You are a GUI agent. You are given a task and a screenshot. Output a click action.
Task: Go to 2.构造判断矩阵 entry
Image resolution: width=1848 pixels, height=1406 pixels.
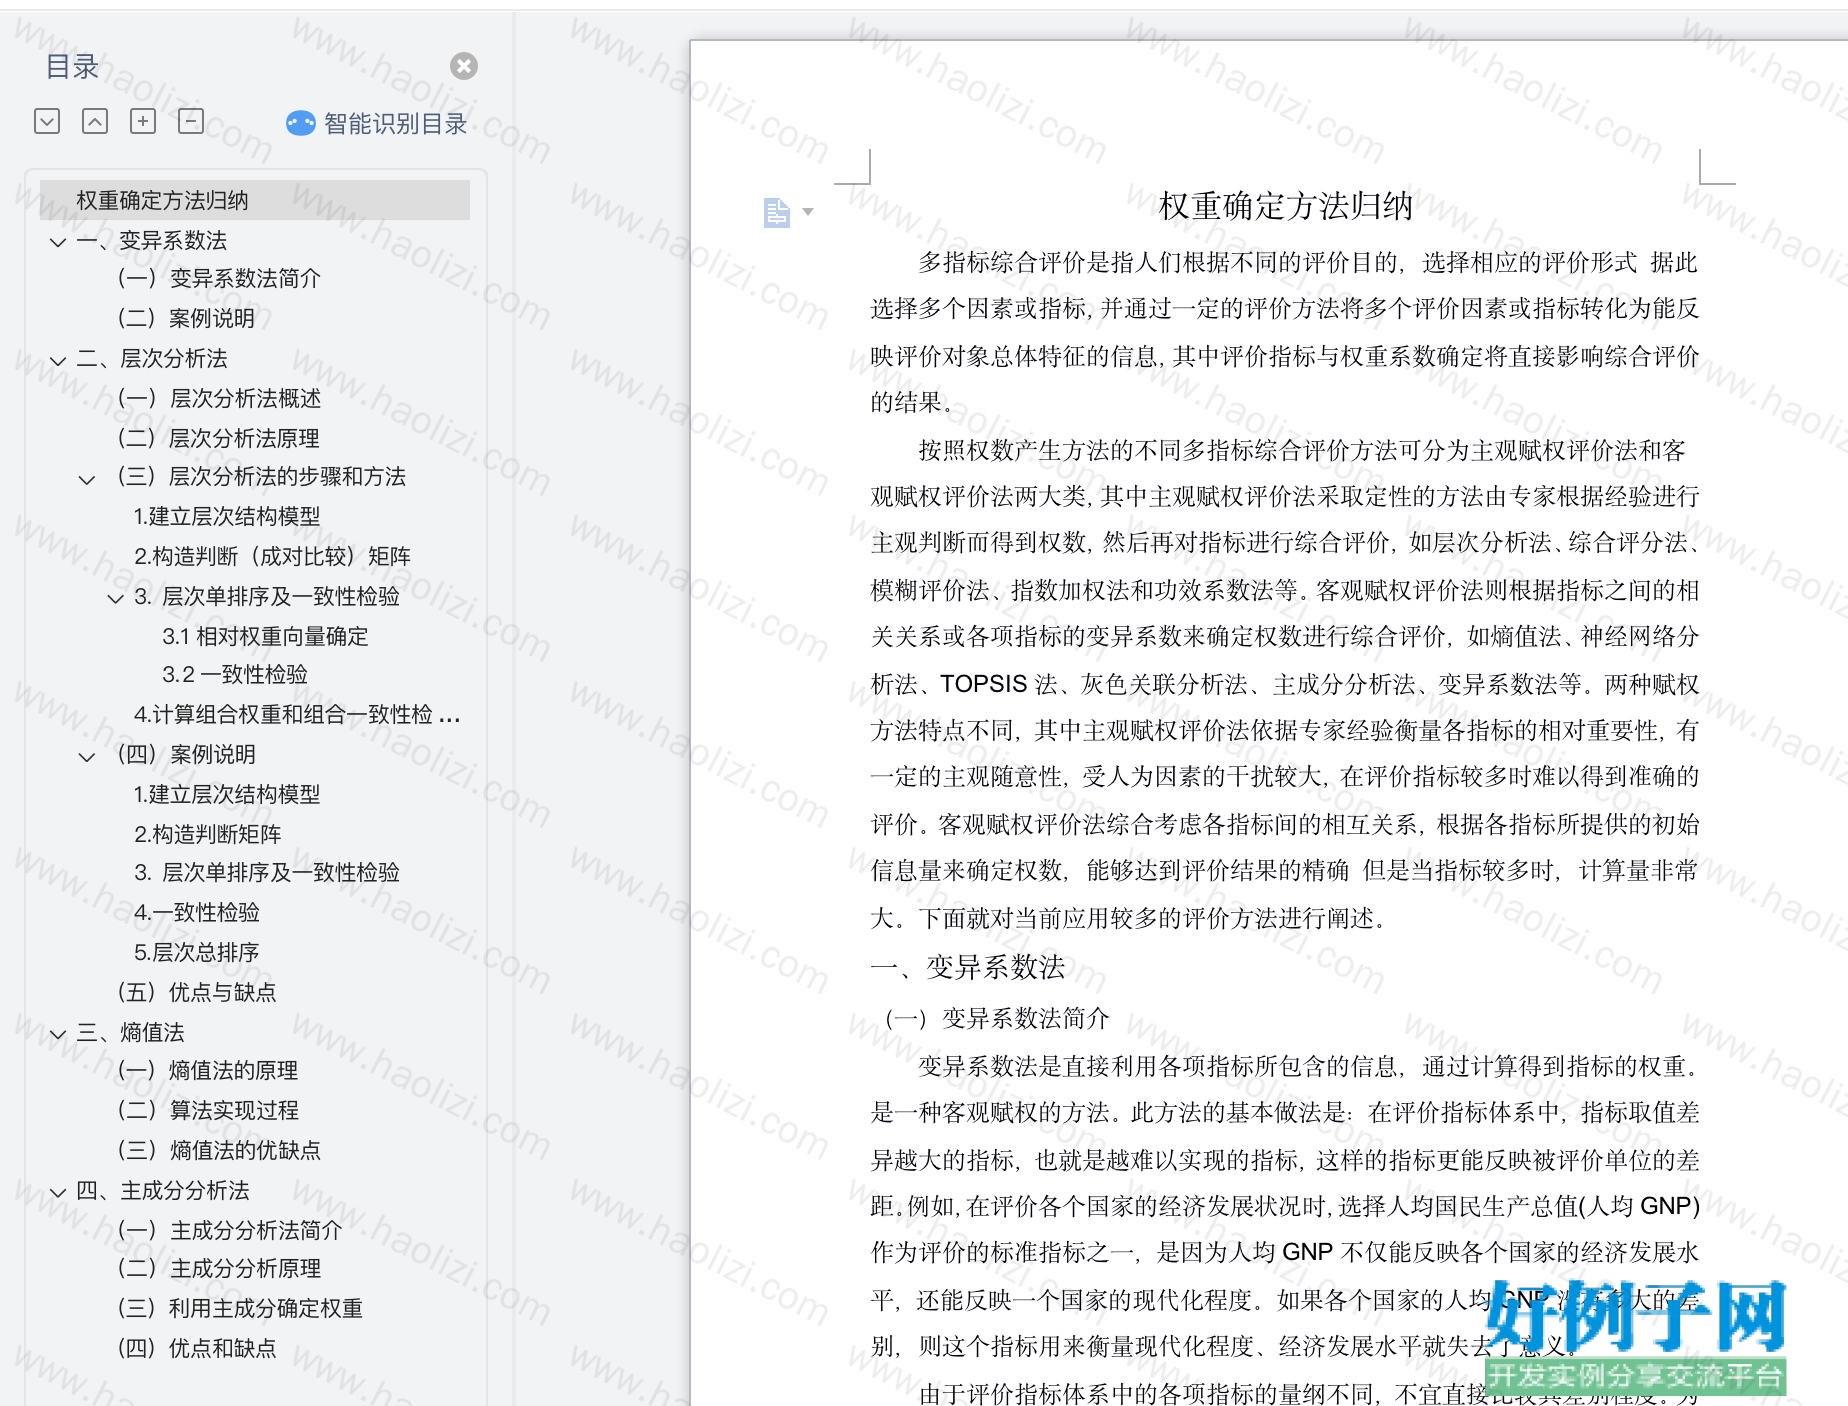[207, 834]
